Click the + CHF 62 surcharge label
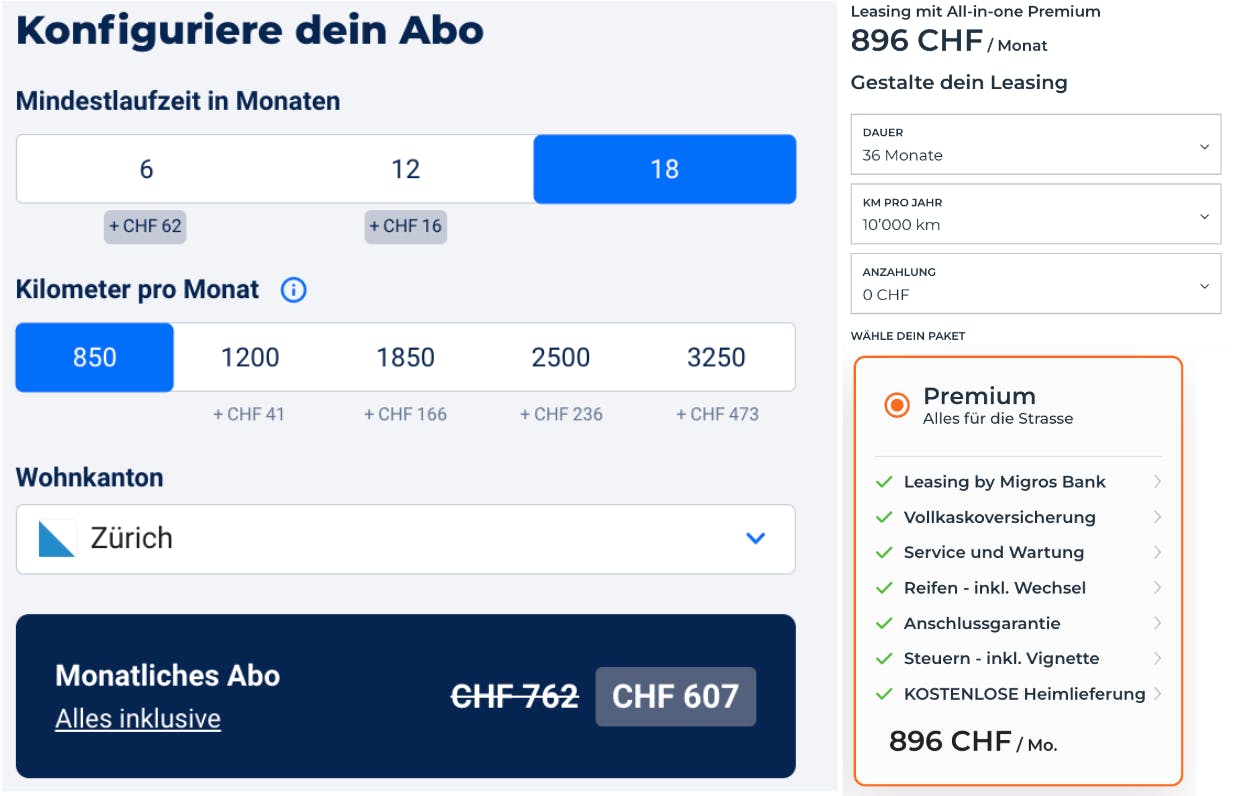The image size is (1238, 796). coord(144,227)
